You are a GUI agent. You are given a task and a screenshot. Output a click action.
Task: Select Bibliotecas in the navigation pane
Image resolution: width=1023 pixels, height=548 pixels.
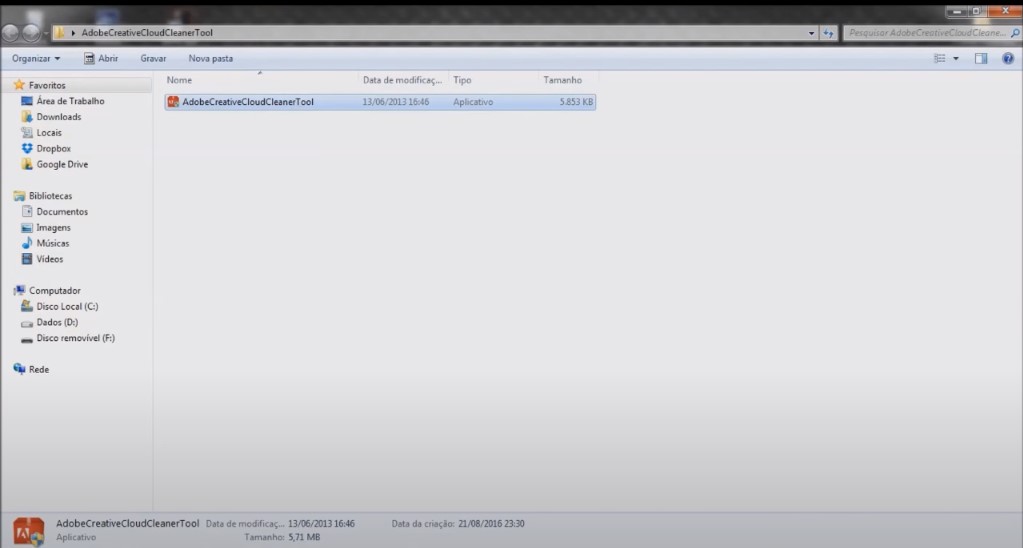coord(50,196)
